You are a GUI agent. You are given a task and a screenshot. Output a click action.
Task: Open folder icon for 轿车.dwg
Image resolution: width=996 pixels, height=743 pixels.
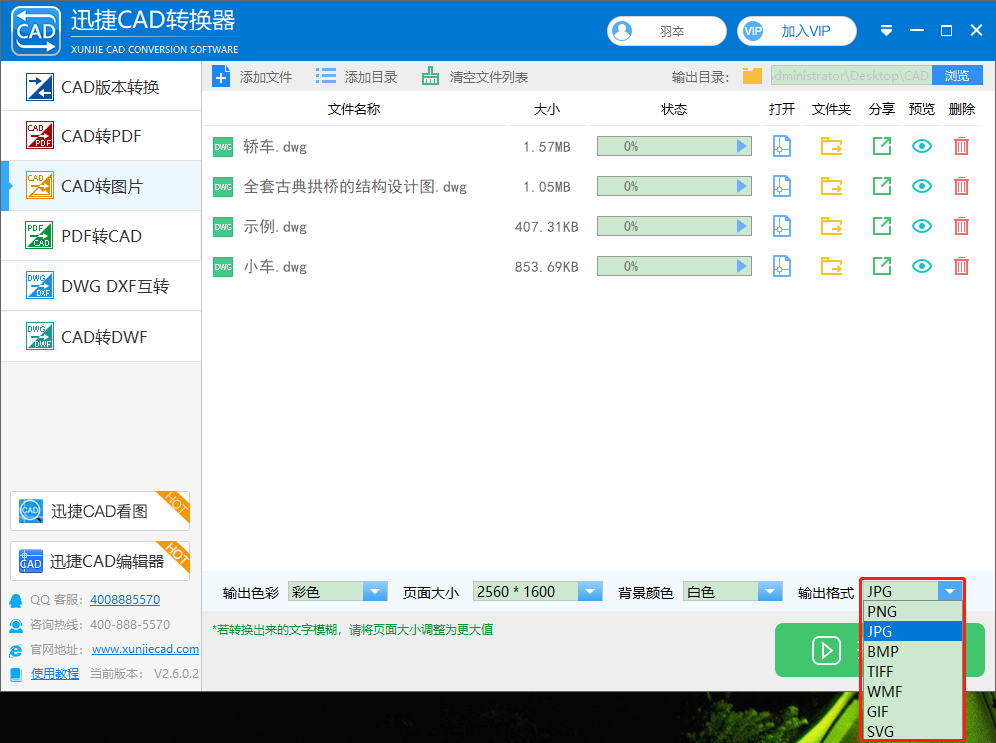831,147
